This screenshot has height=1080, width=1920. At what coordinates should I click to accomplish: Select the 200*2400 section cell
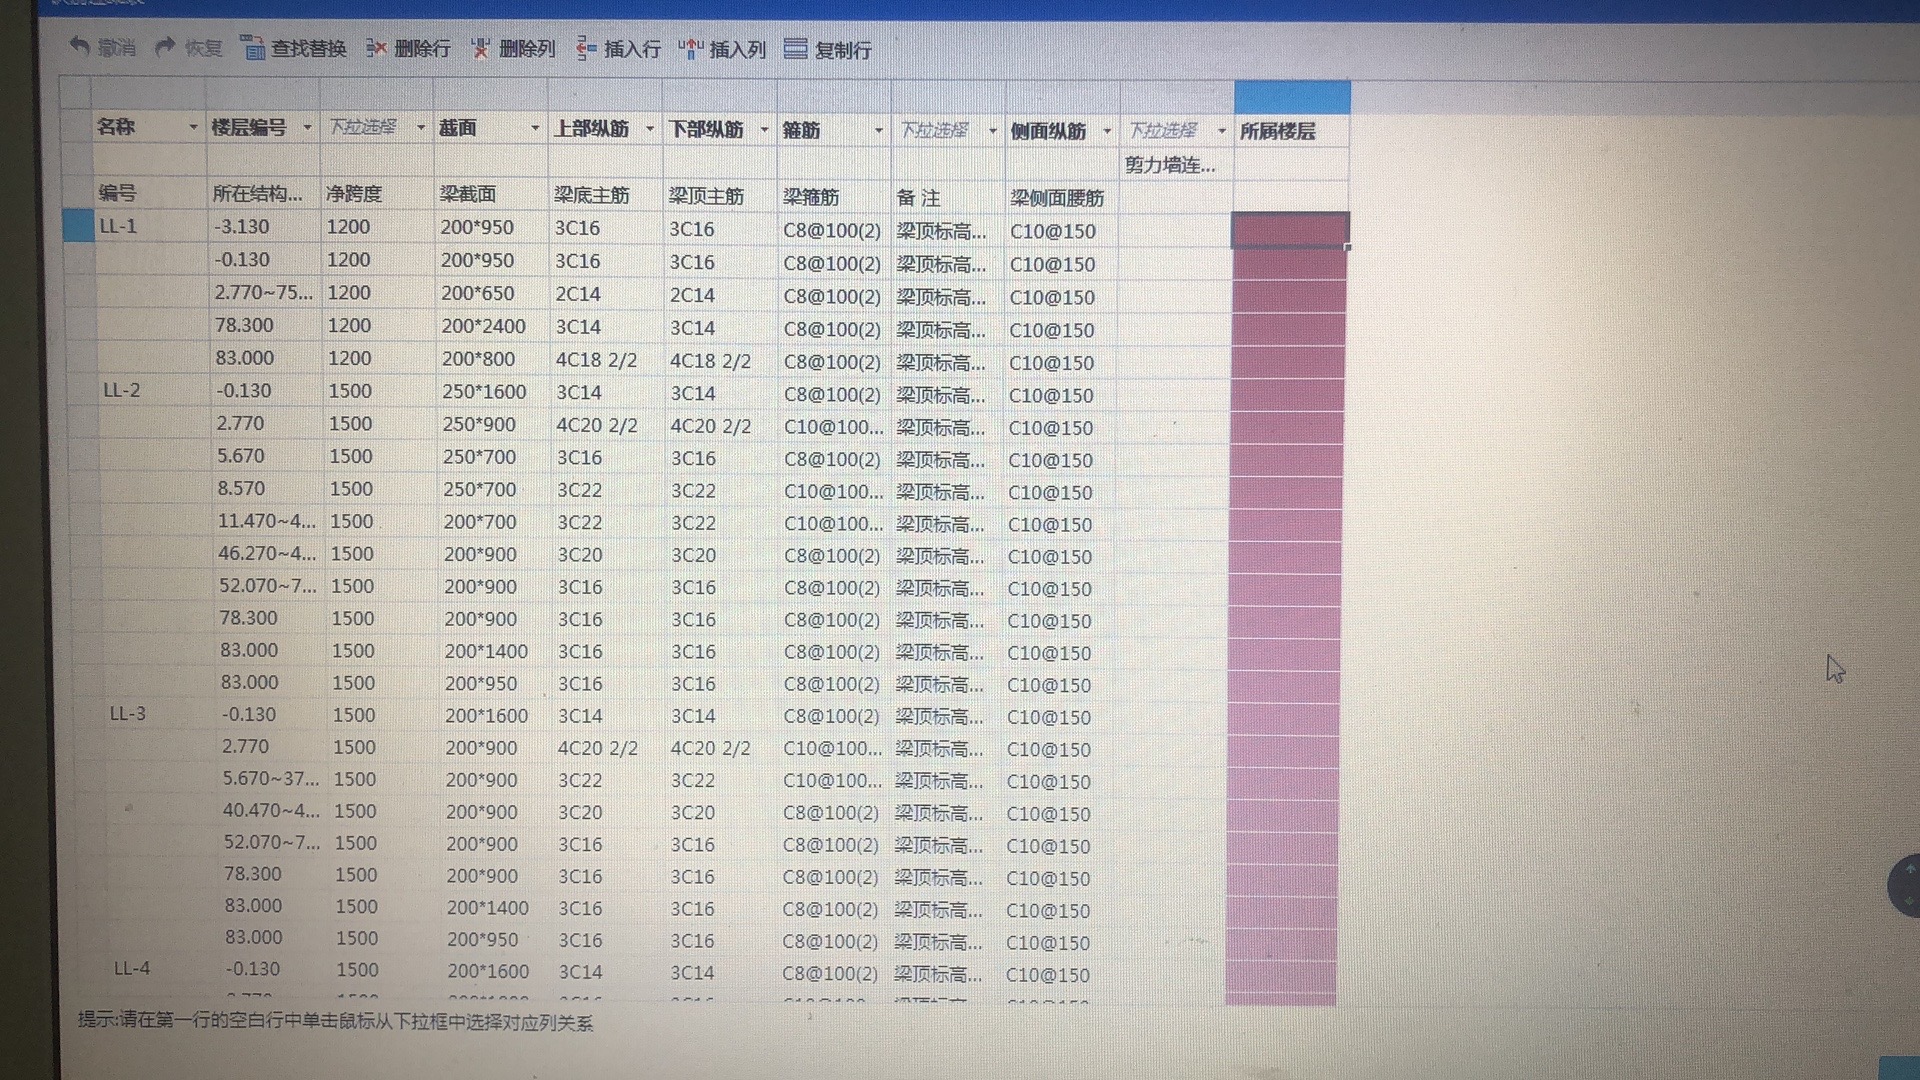tap(491, 326)
